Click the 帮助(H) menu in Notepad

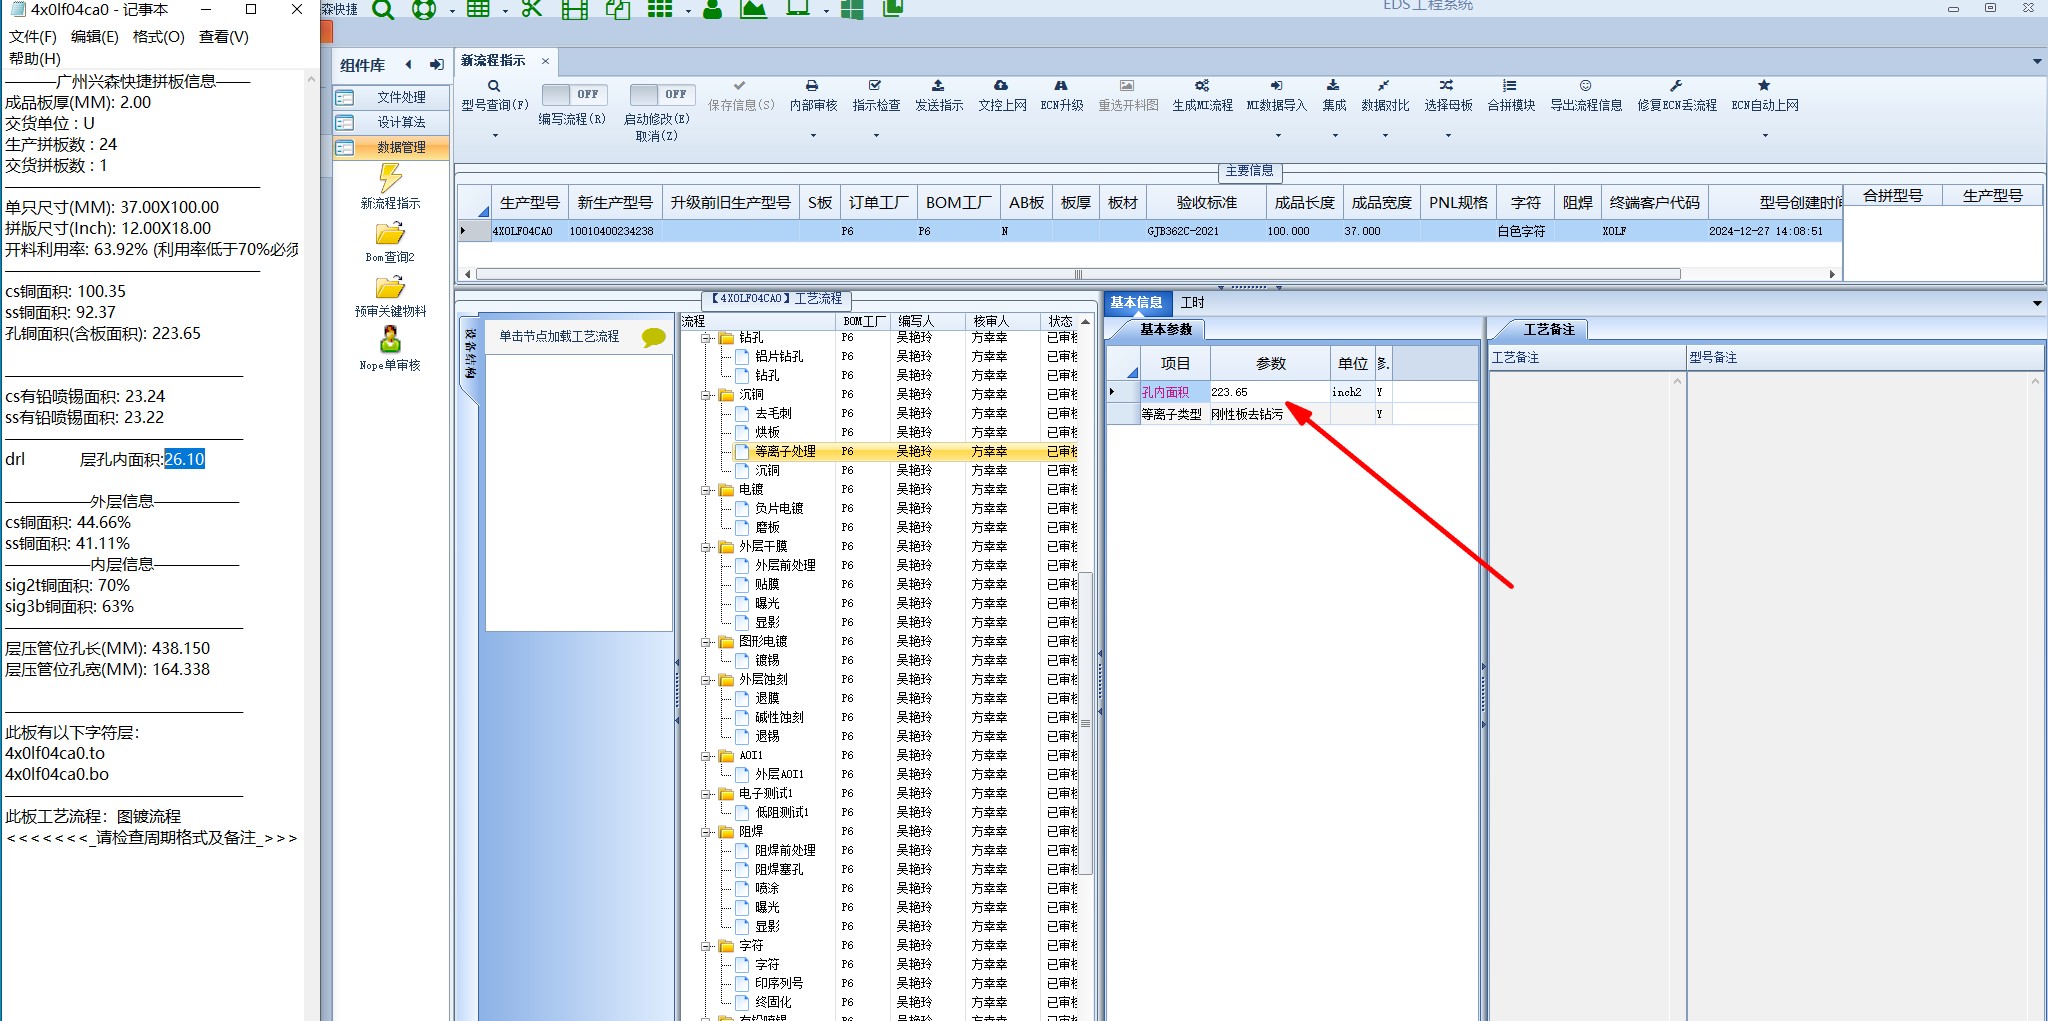35,58
